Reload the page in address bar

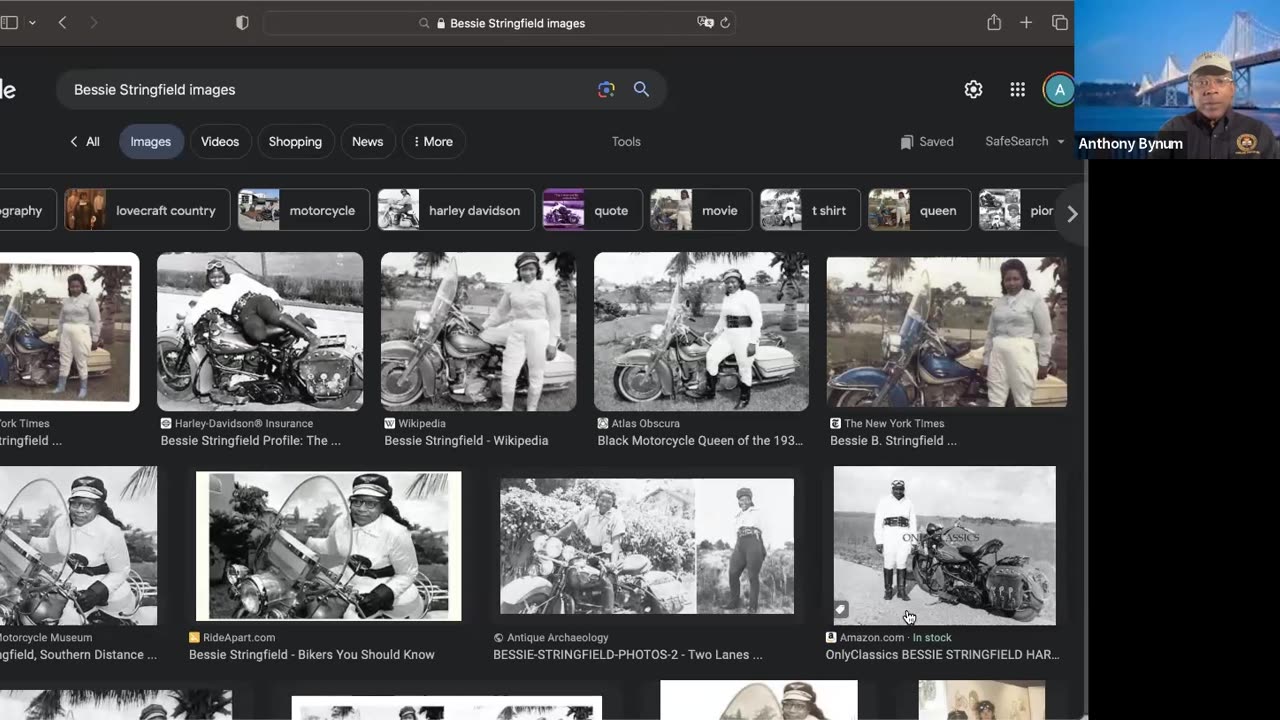click(725, 23)
